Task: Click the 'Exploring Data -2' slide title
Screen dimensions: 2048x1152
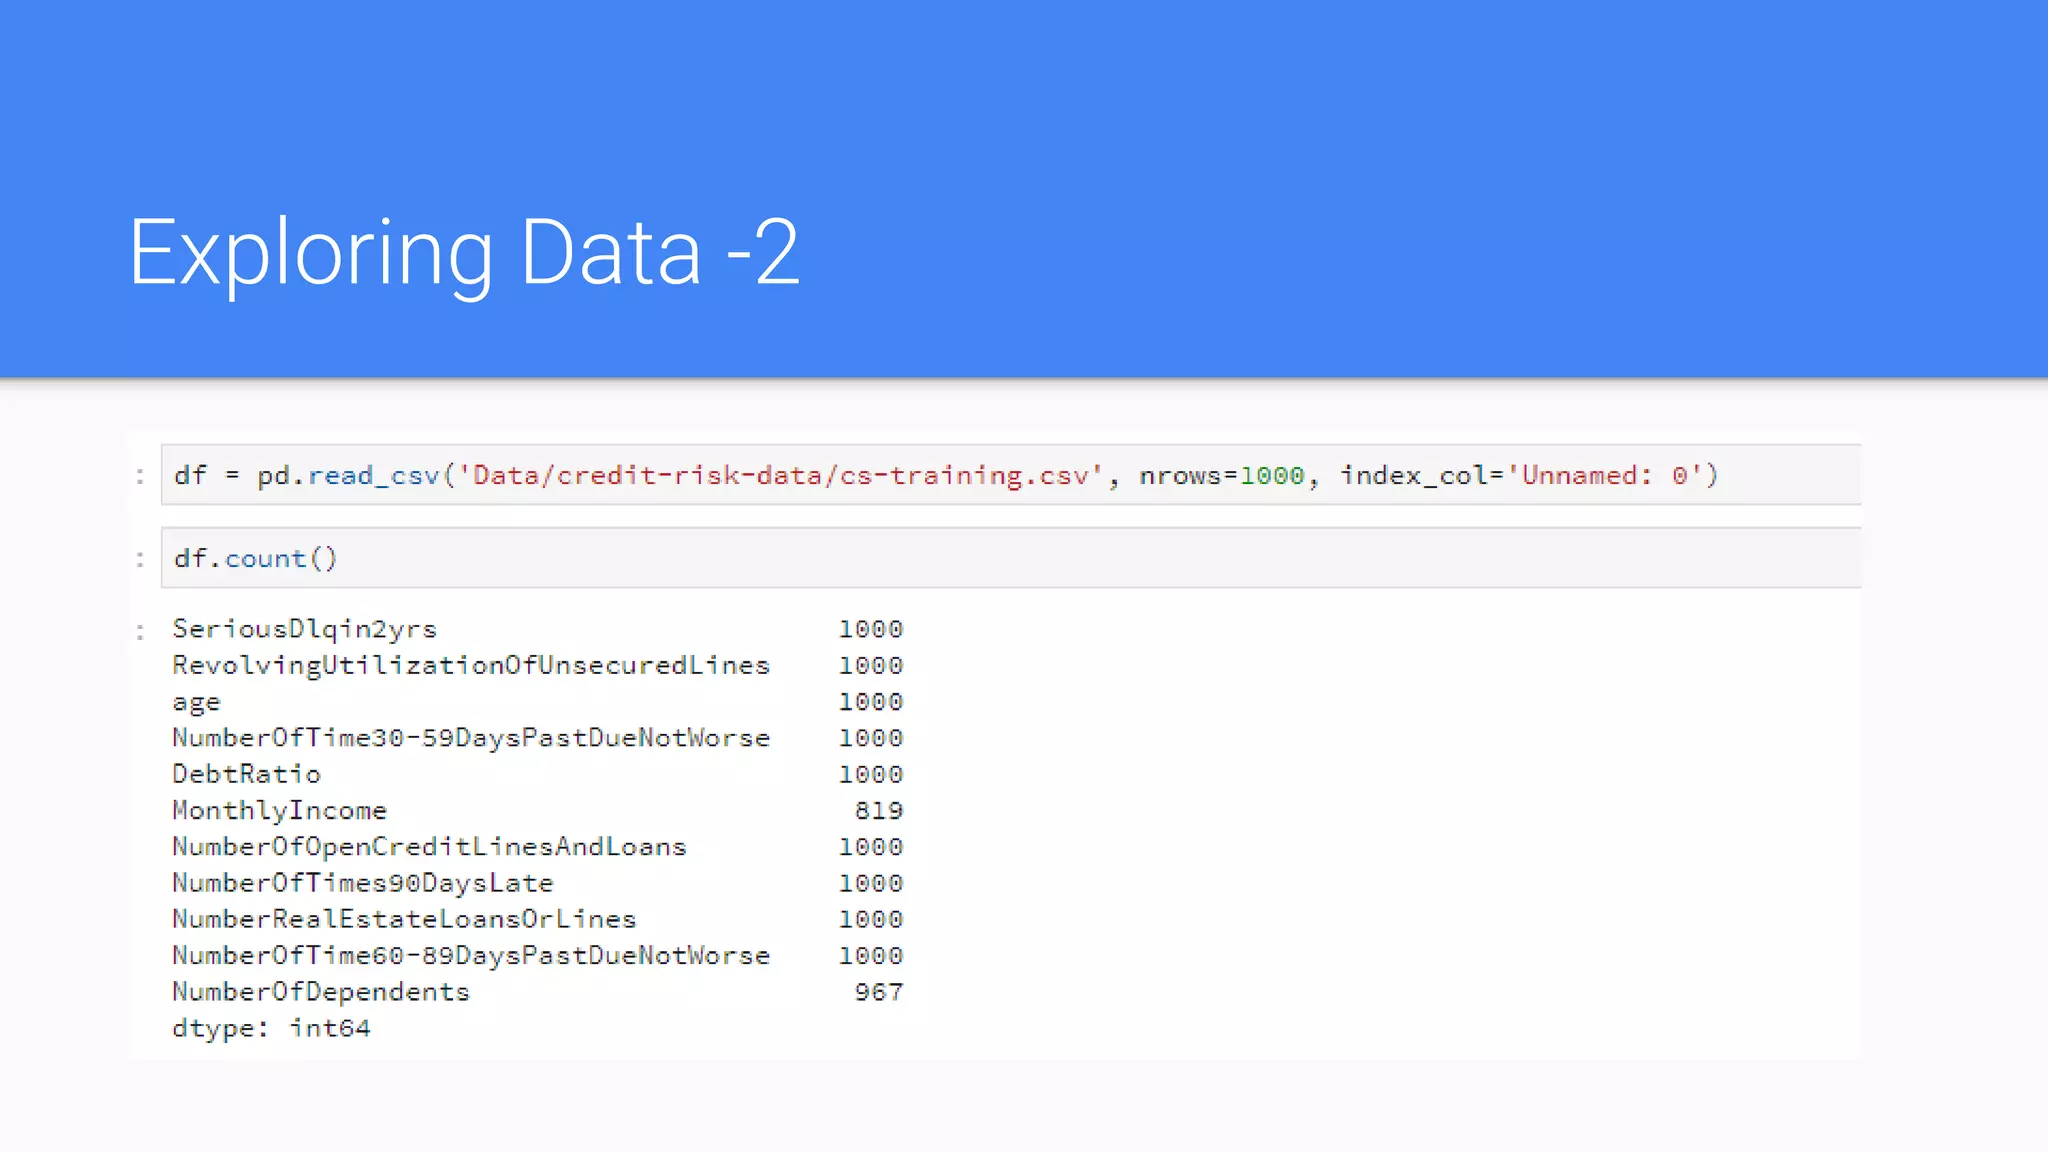Action: click(x=464, y=253)
